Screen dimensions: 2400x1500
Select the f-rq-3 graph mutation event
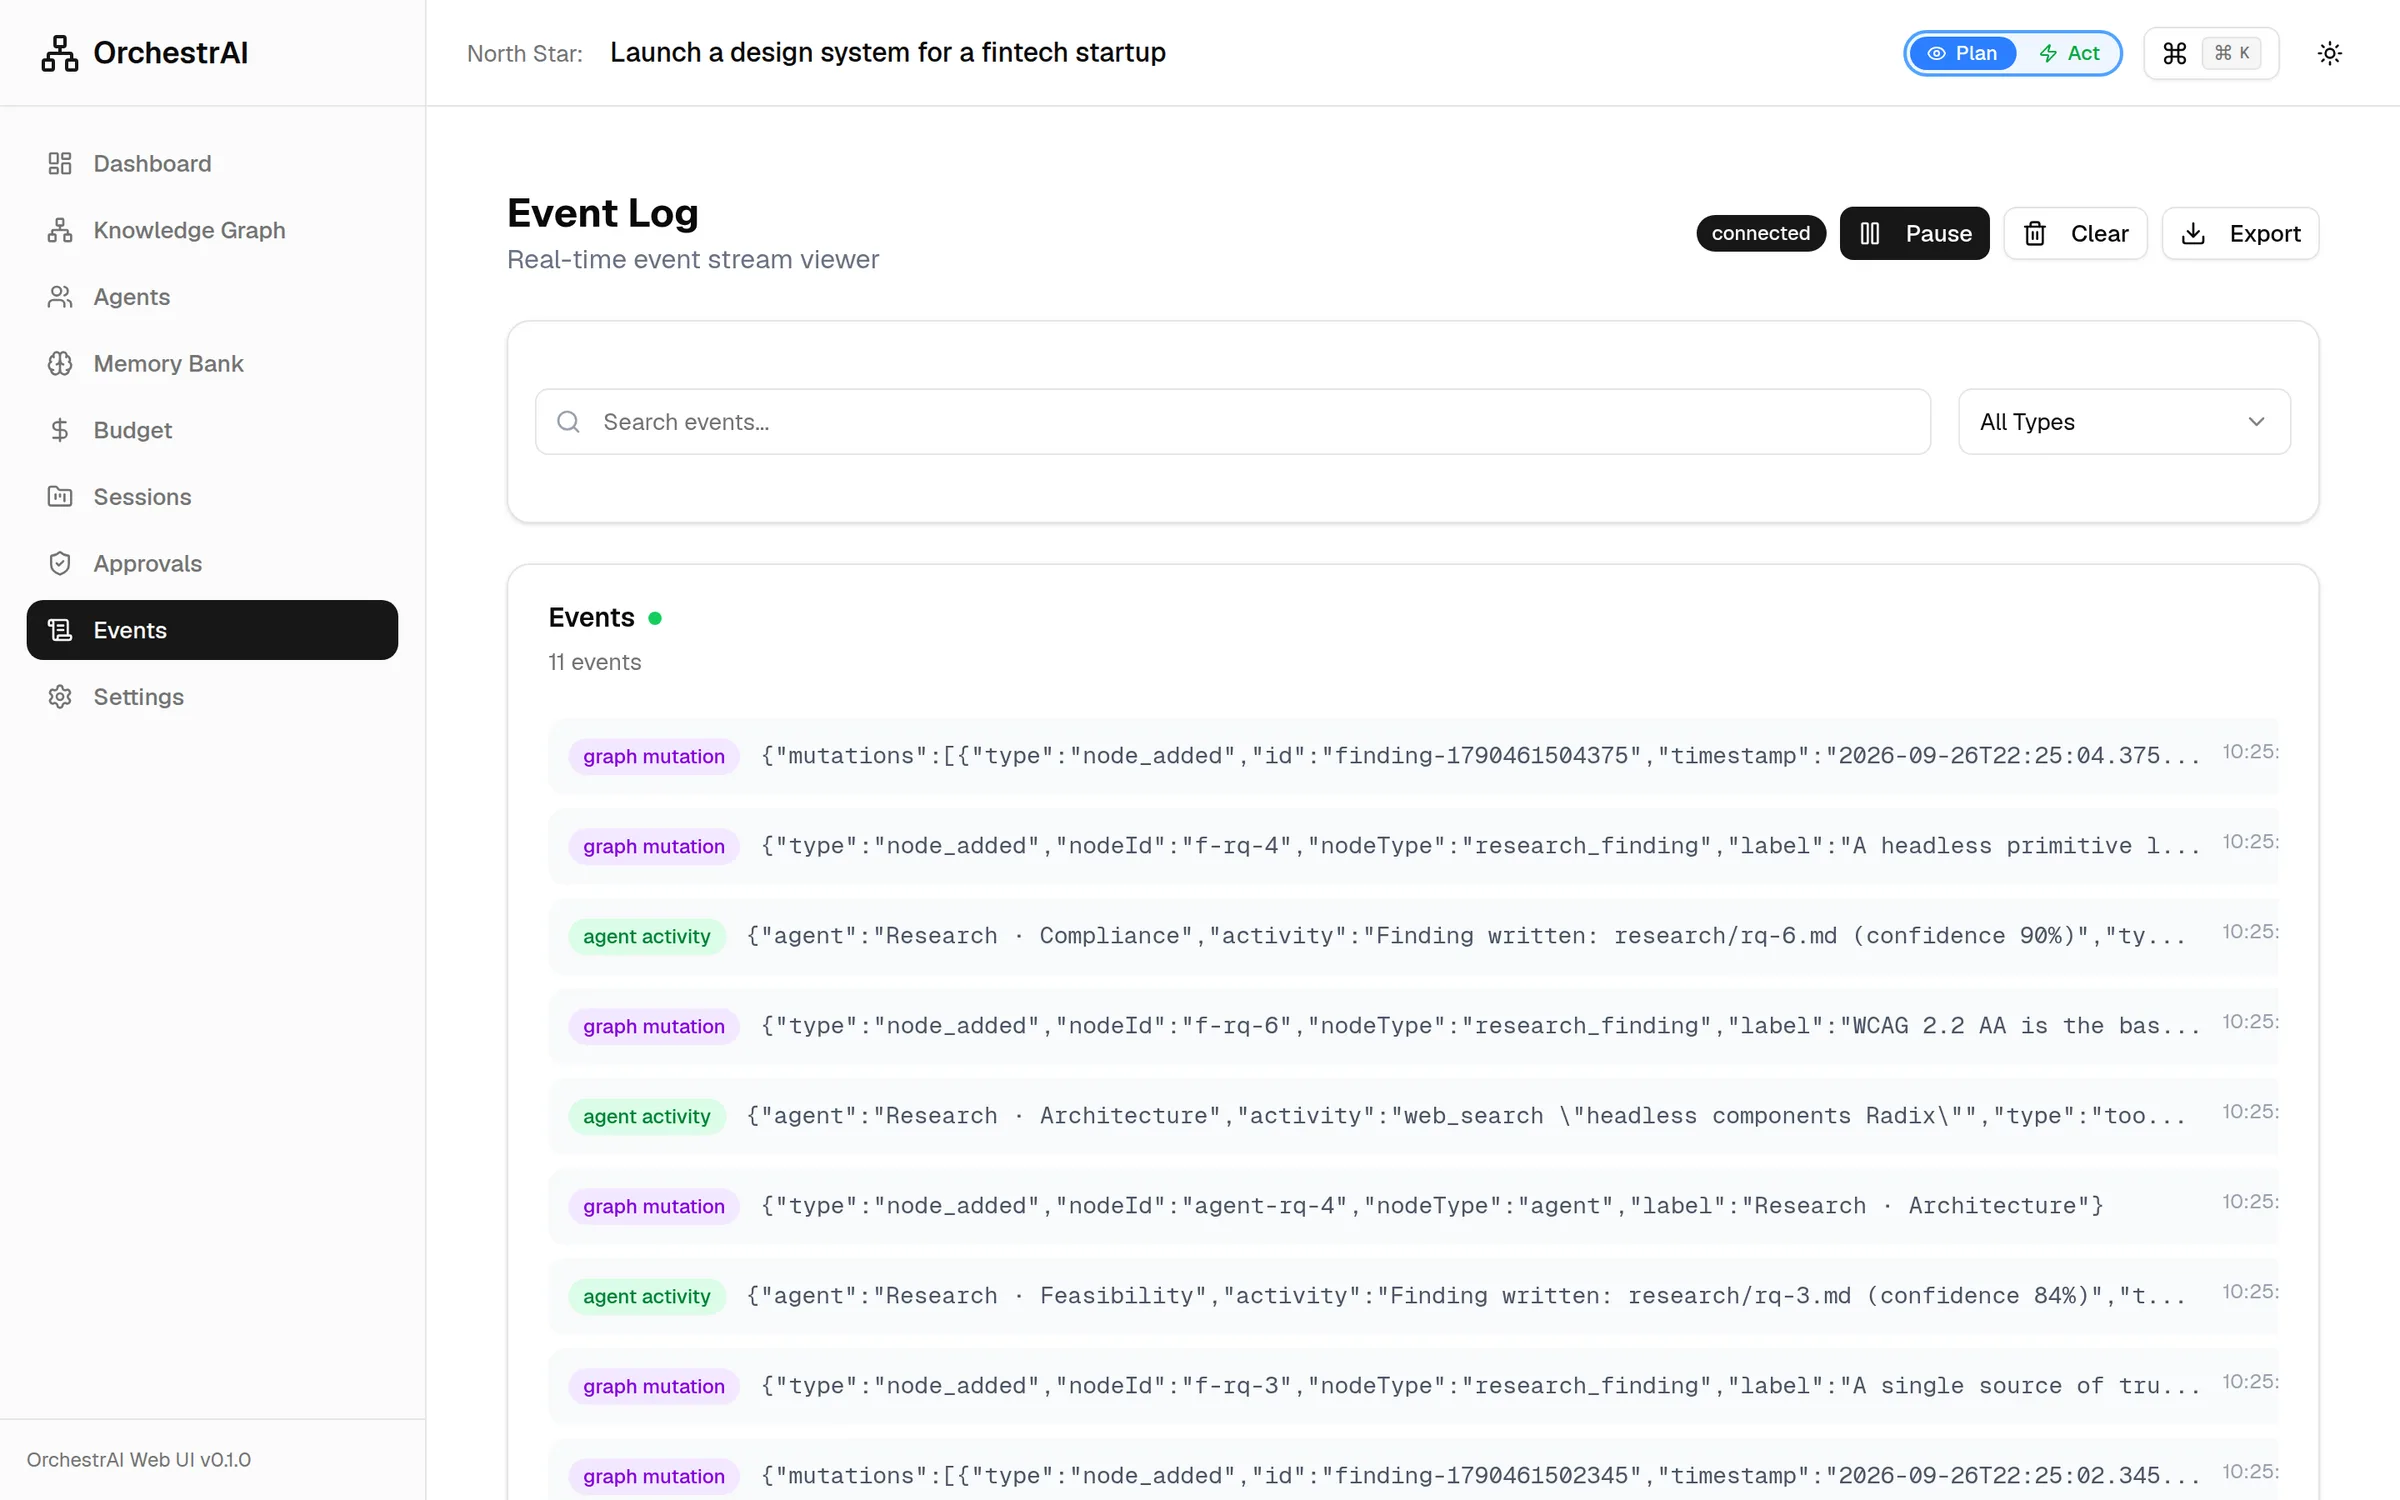coord(1413,1386)
